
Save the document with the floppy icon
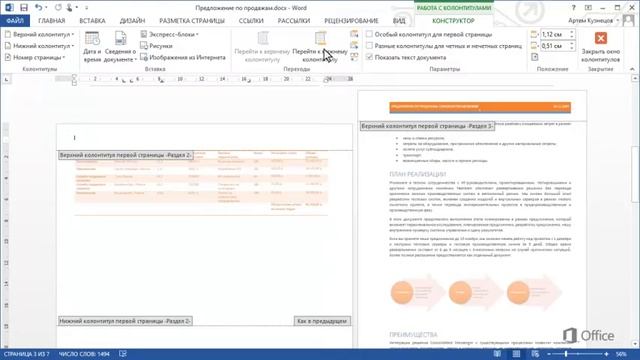[x=24, y=8]
